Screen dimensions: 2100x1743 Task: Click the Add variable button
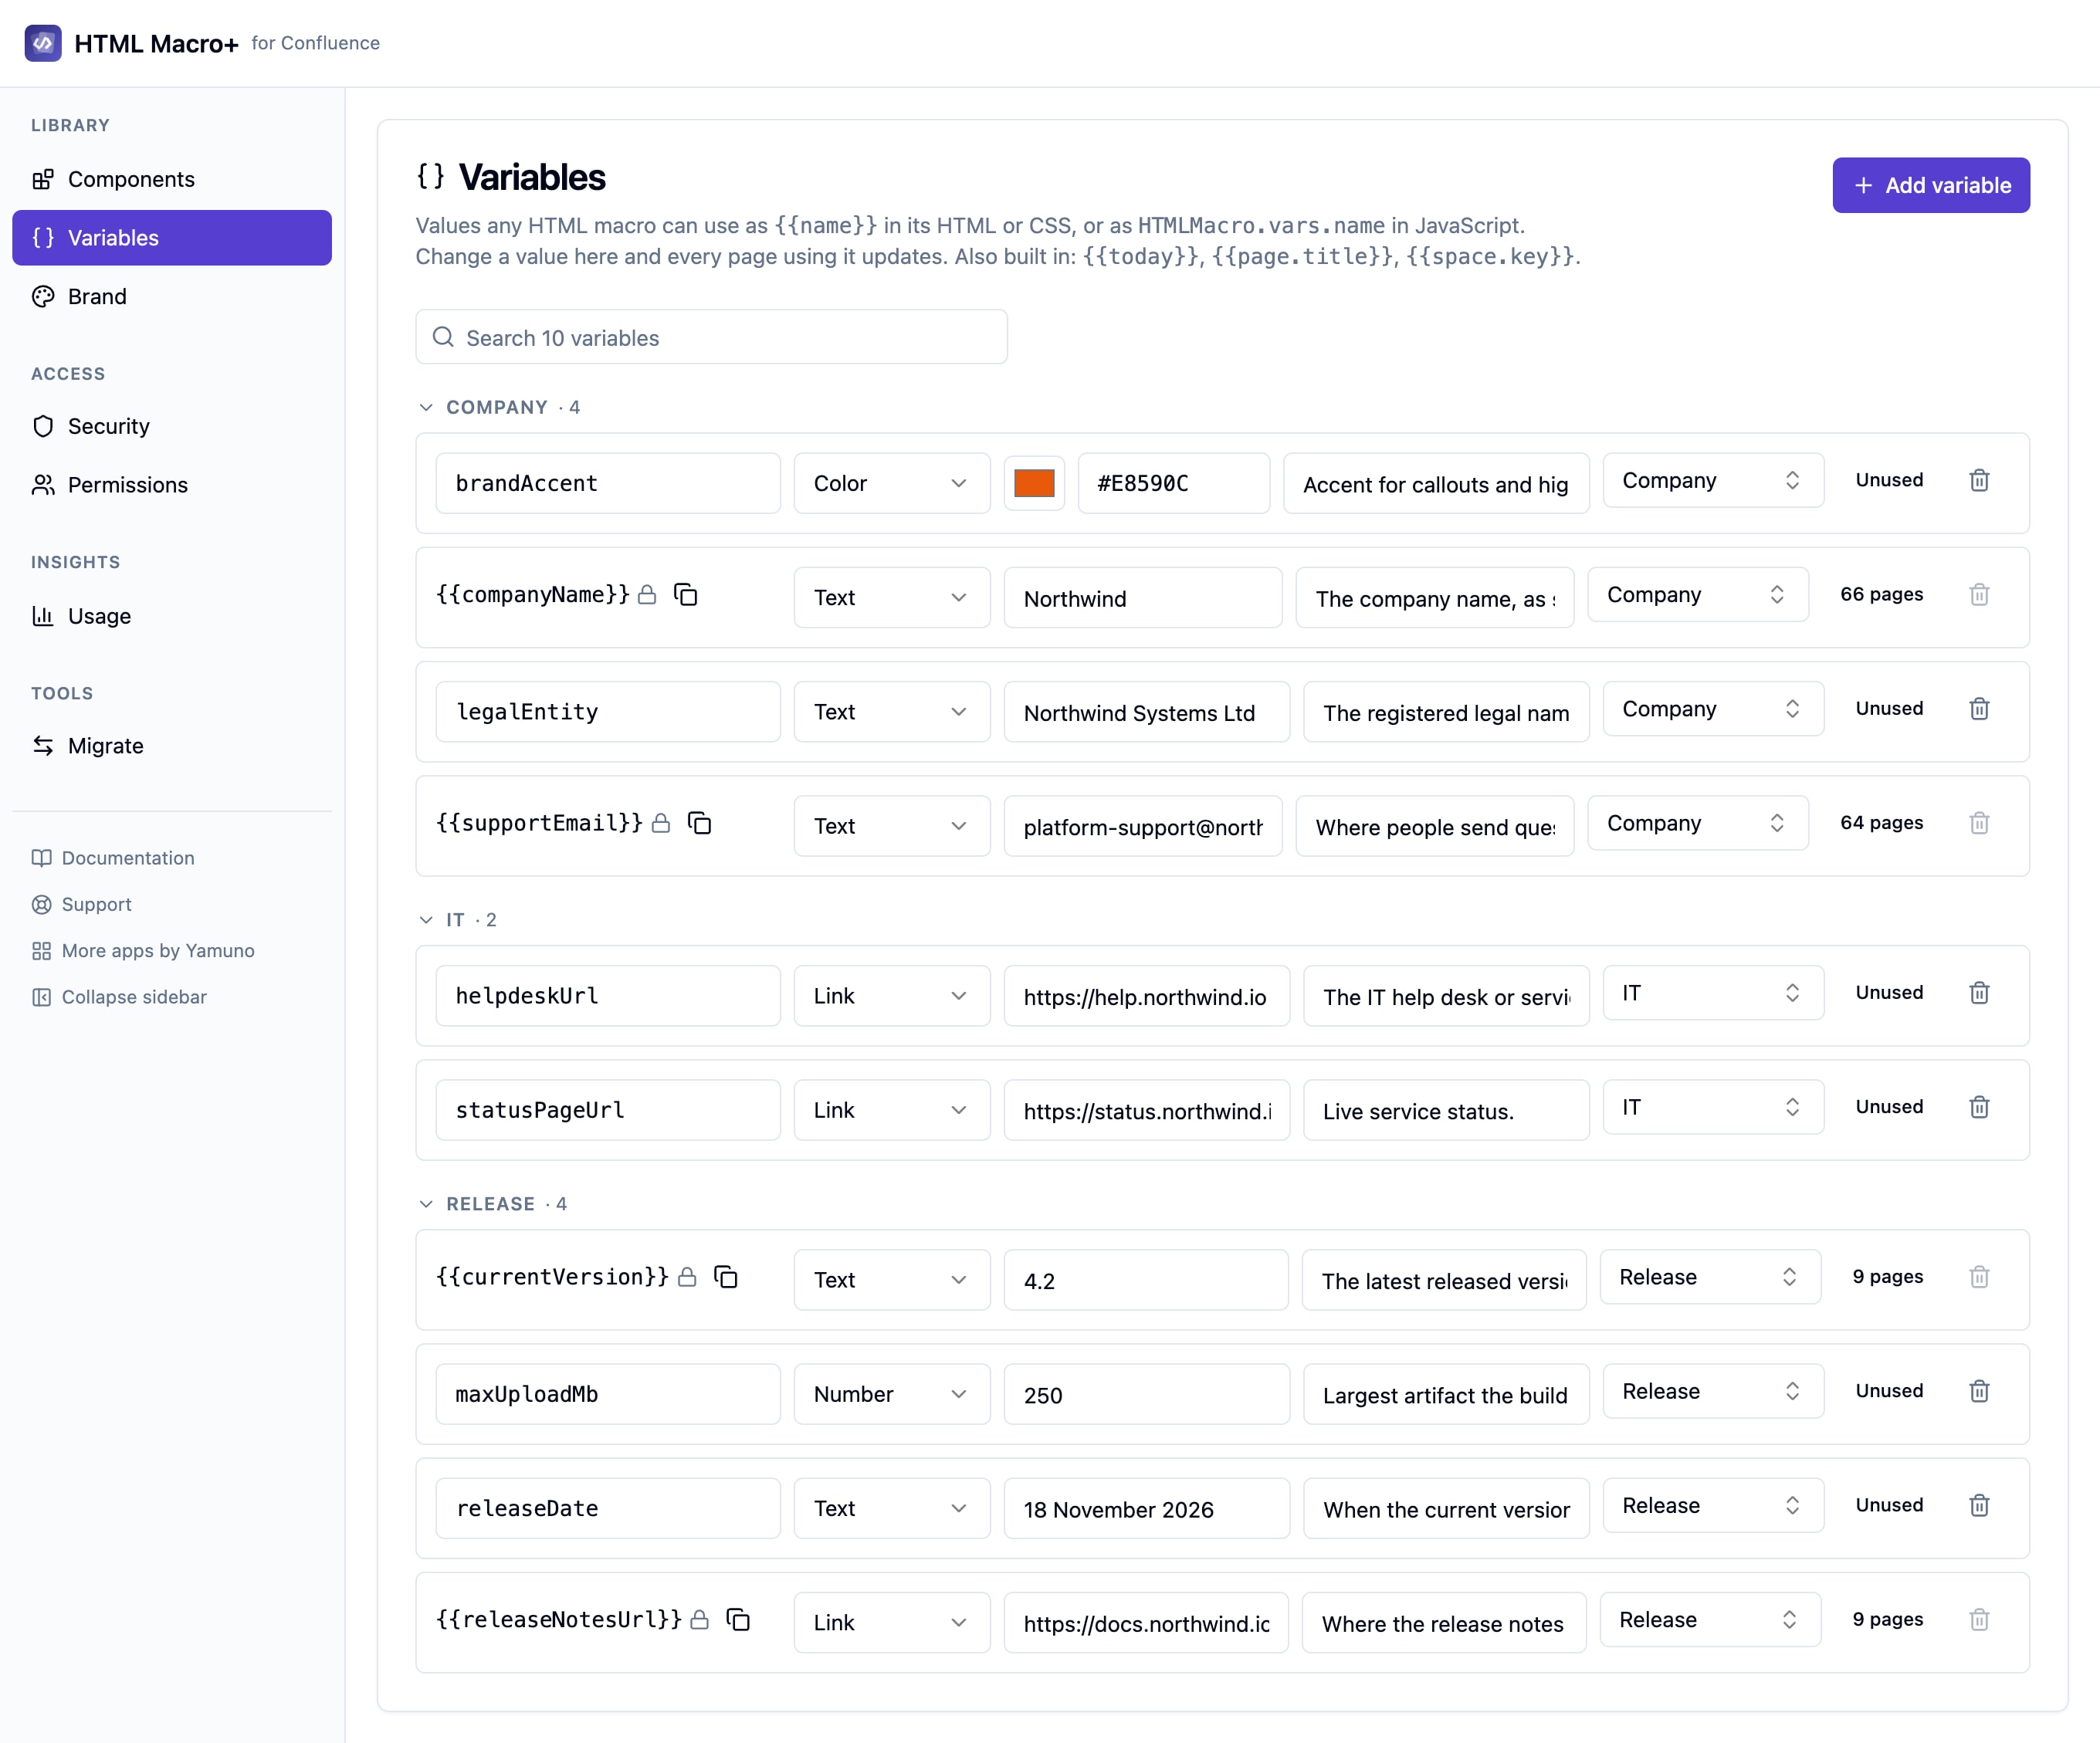coord(1931,185)
